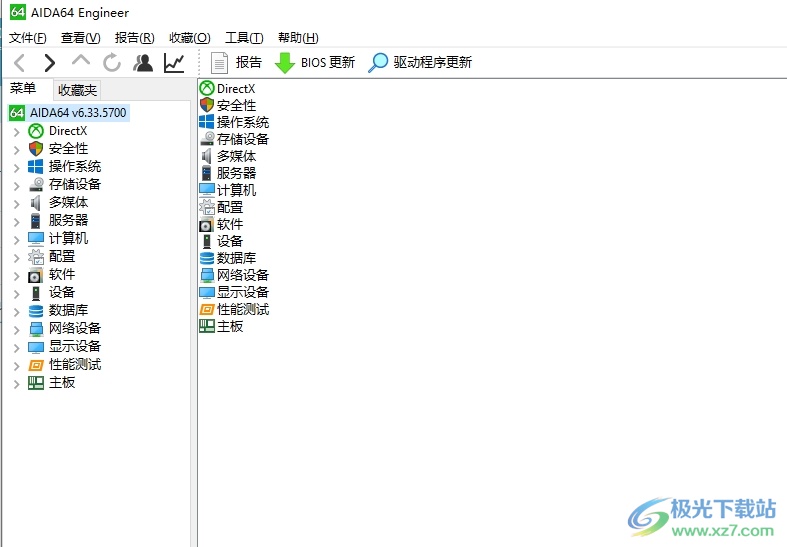Expand the 软件 tree node
Viewport: 787px width, 547px height.
[17, 276]
